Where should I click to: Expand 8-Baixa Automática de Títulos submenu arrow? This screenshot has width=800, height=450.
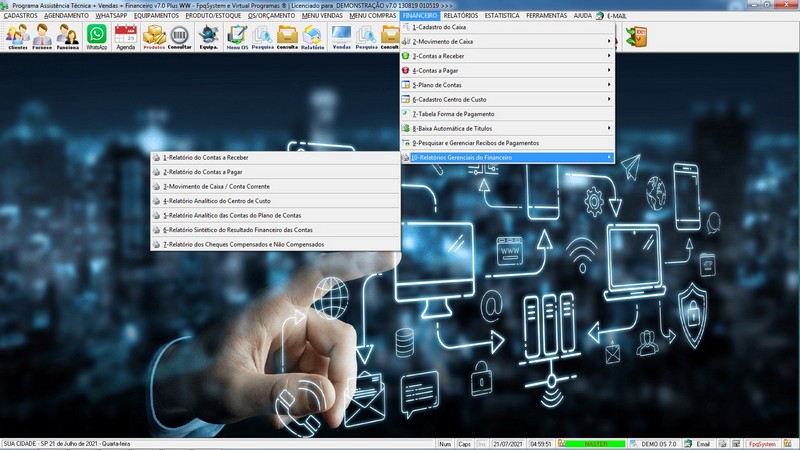(609, 128)
